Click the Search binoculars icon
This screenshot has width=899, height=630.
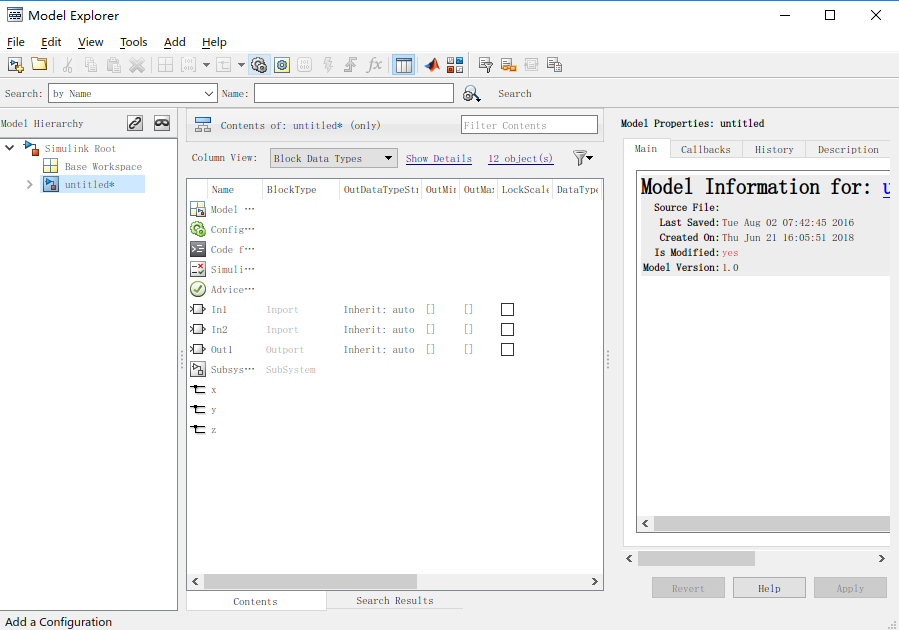(471, 93)
